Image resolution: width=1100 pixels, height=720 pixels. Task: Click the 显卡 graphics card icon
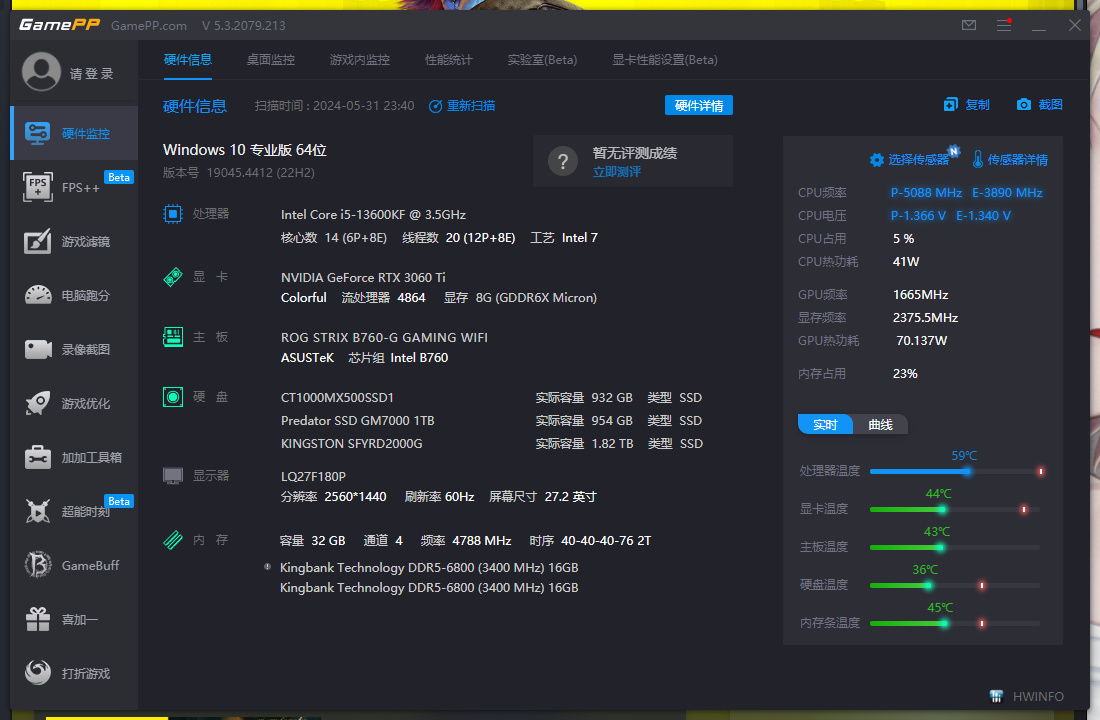pyautogui.click(x=173, y=277)
